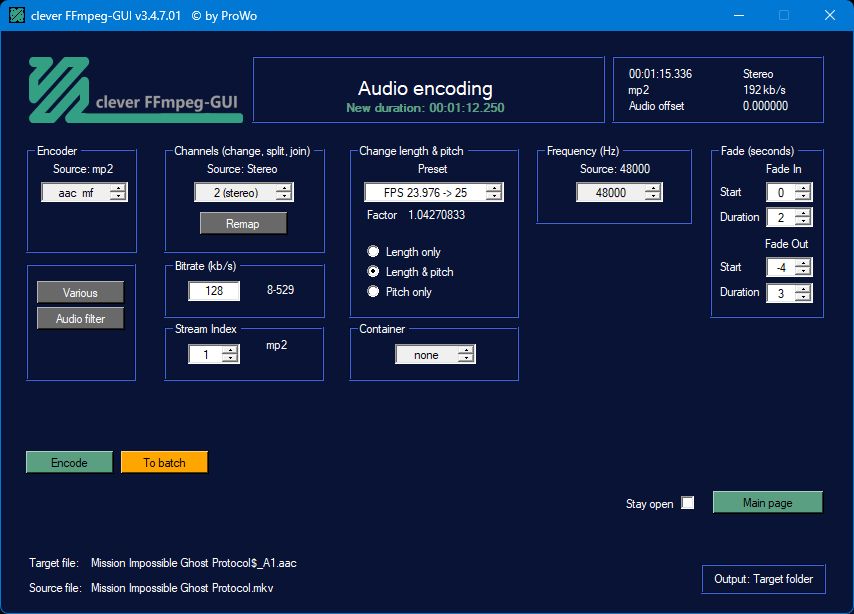Screen dimensions: 854x614
Task: Open the Audio filter button
Action: [81, 319]
